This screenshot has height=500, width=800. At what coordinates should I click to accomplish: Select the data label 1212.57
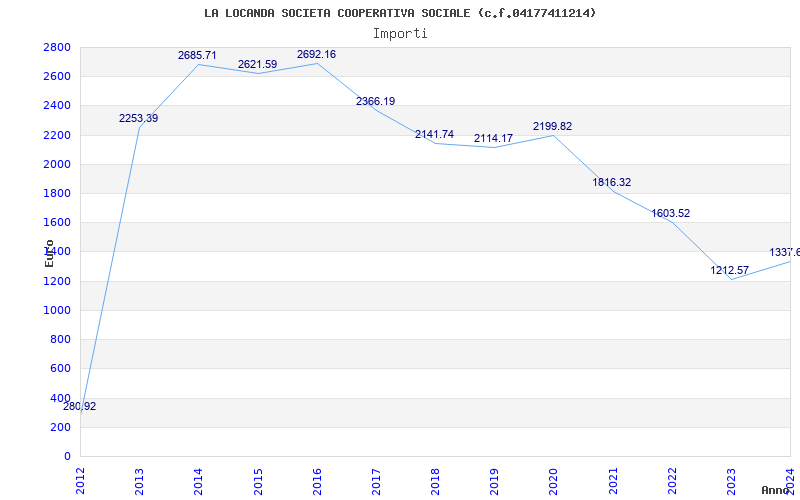point(730,270)
